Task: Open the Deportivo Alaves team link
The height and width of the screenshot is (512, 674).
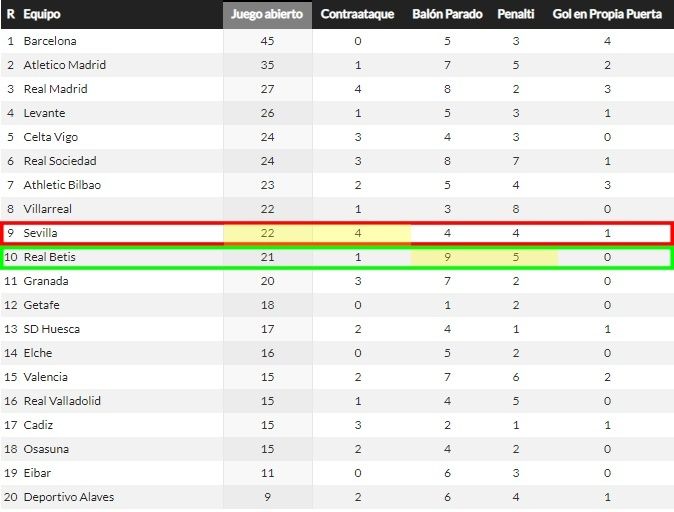Action: coord(69,497)
